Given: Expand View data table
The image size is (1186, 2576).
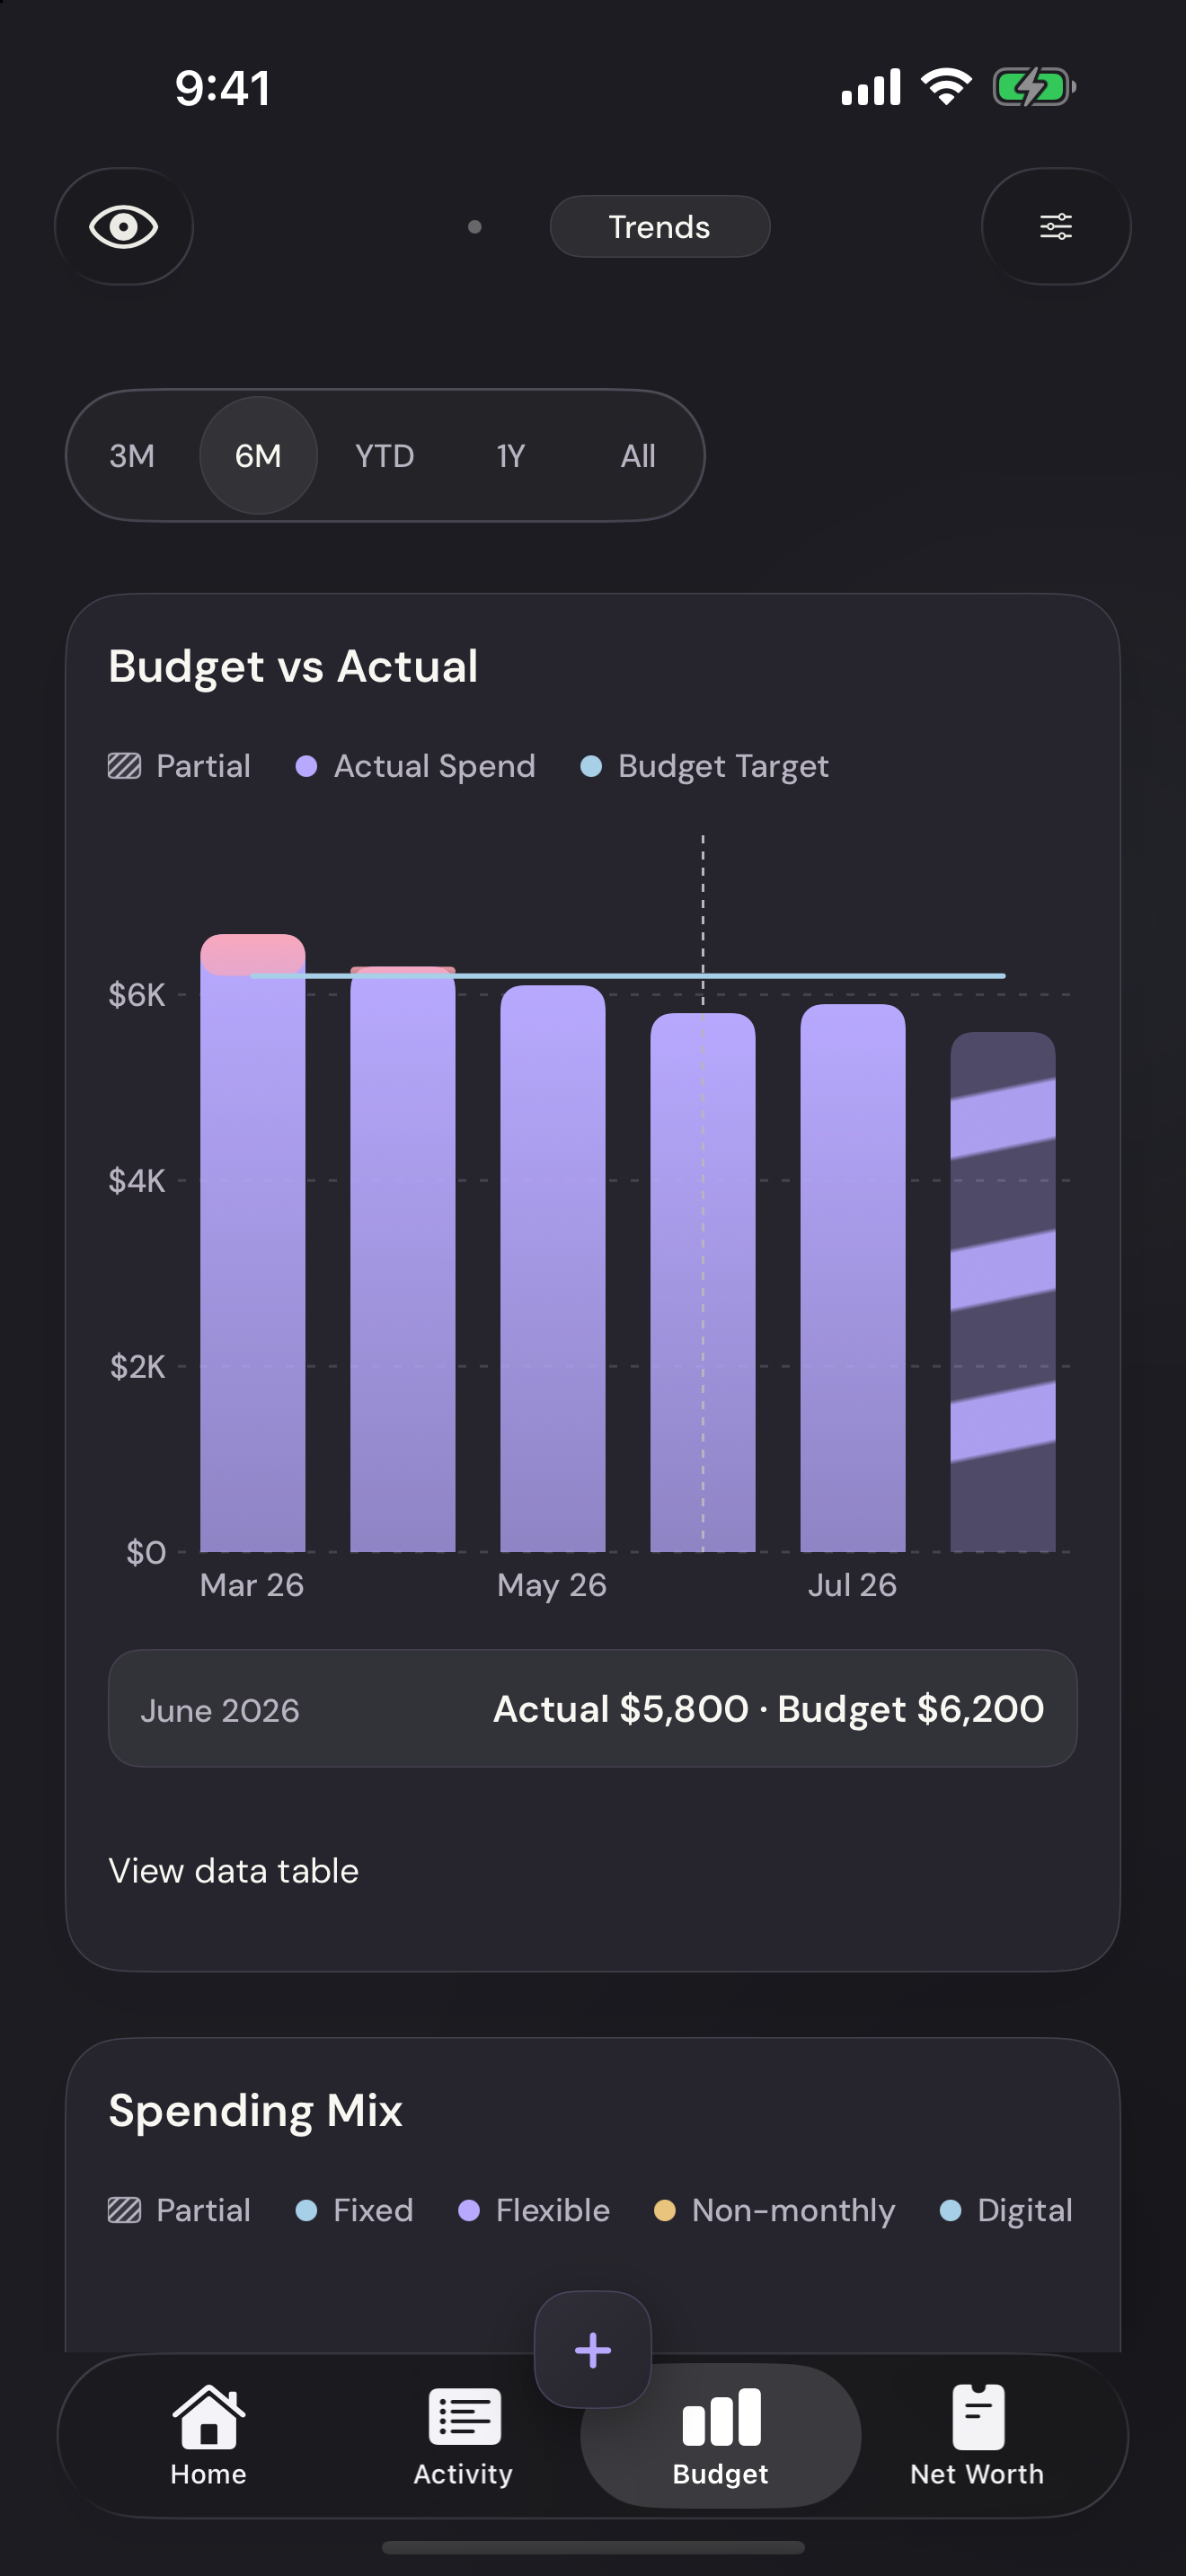Looking at the screenshot, I should (233, 1871).
